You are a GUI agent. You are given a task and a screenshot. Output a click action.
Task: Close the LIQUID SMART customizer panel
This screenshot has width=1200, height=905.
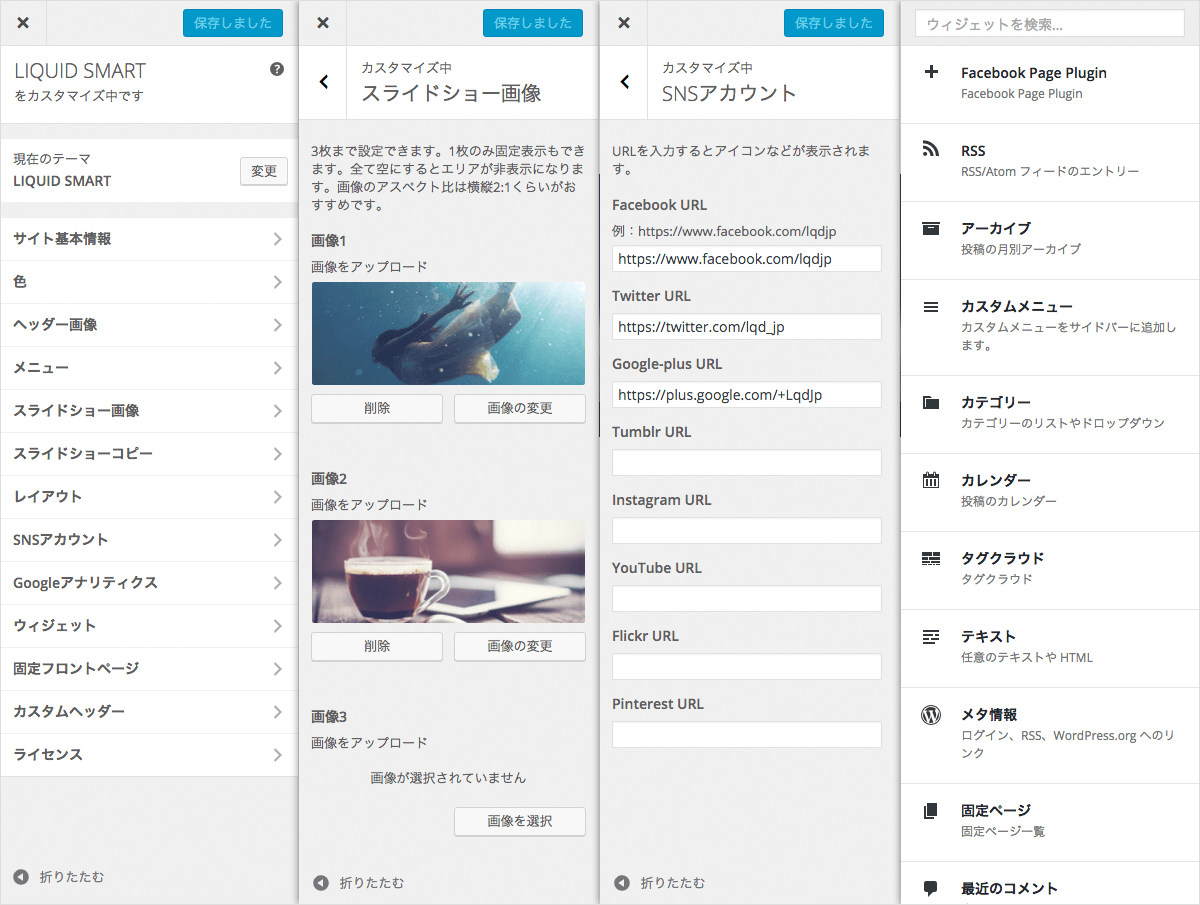click(x=23, y=23)
